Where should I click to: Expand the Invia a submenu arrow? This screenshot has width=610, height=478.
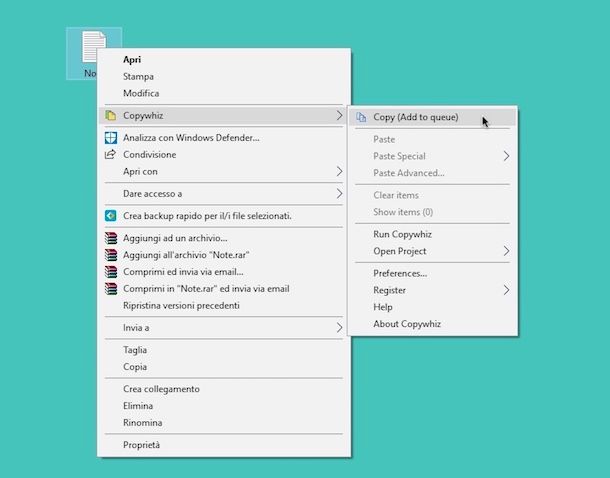coord(339,328)
